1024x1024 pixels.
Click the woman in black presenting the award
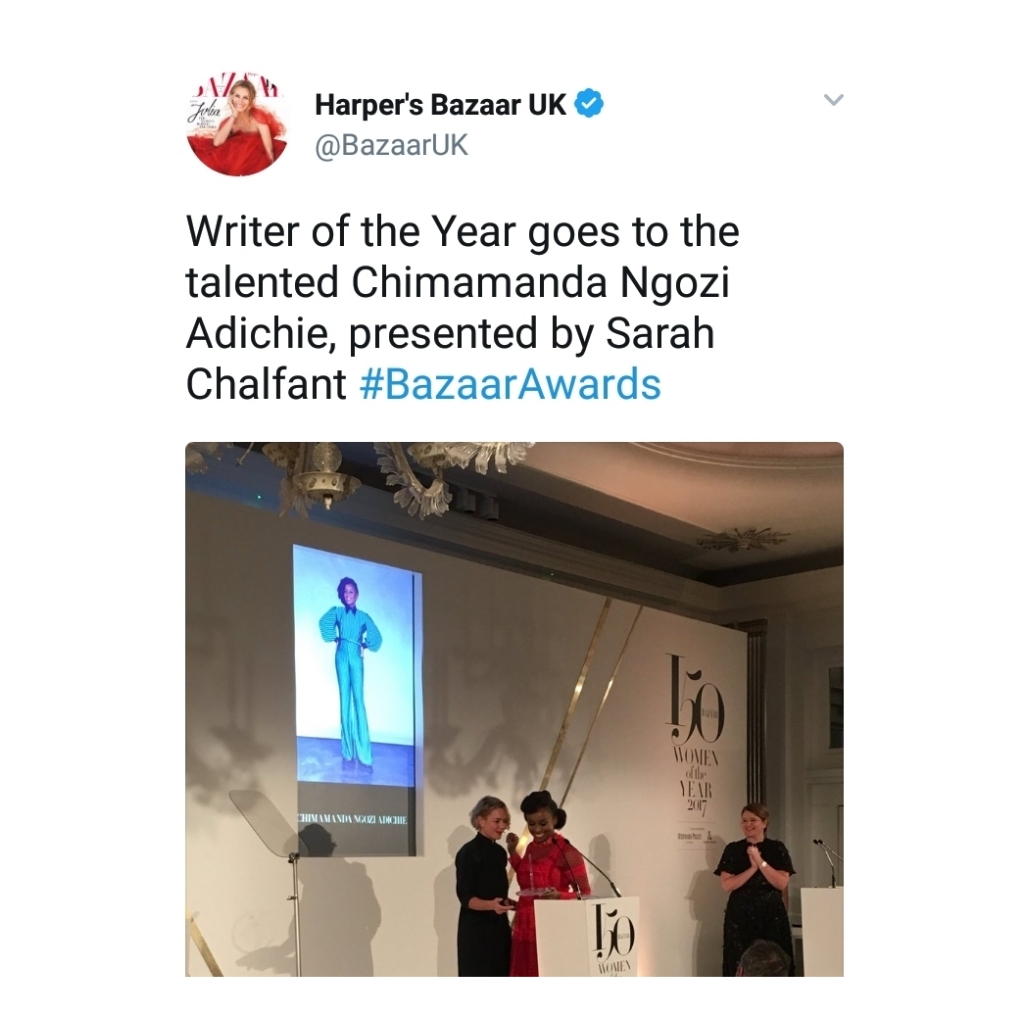482,885
